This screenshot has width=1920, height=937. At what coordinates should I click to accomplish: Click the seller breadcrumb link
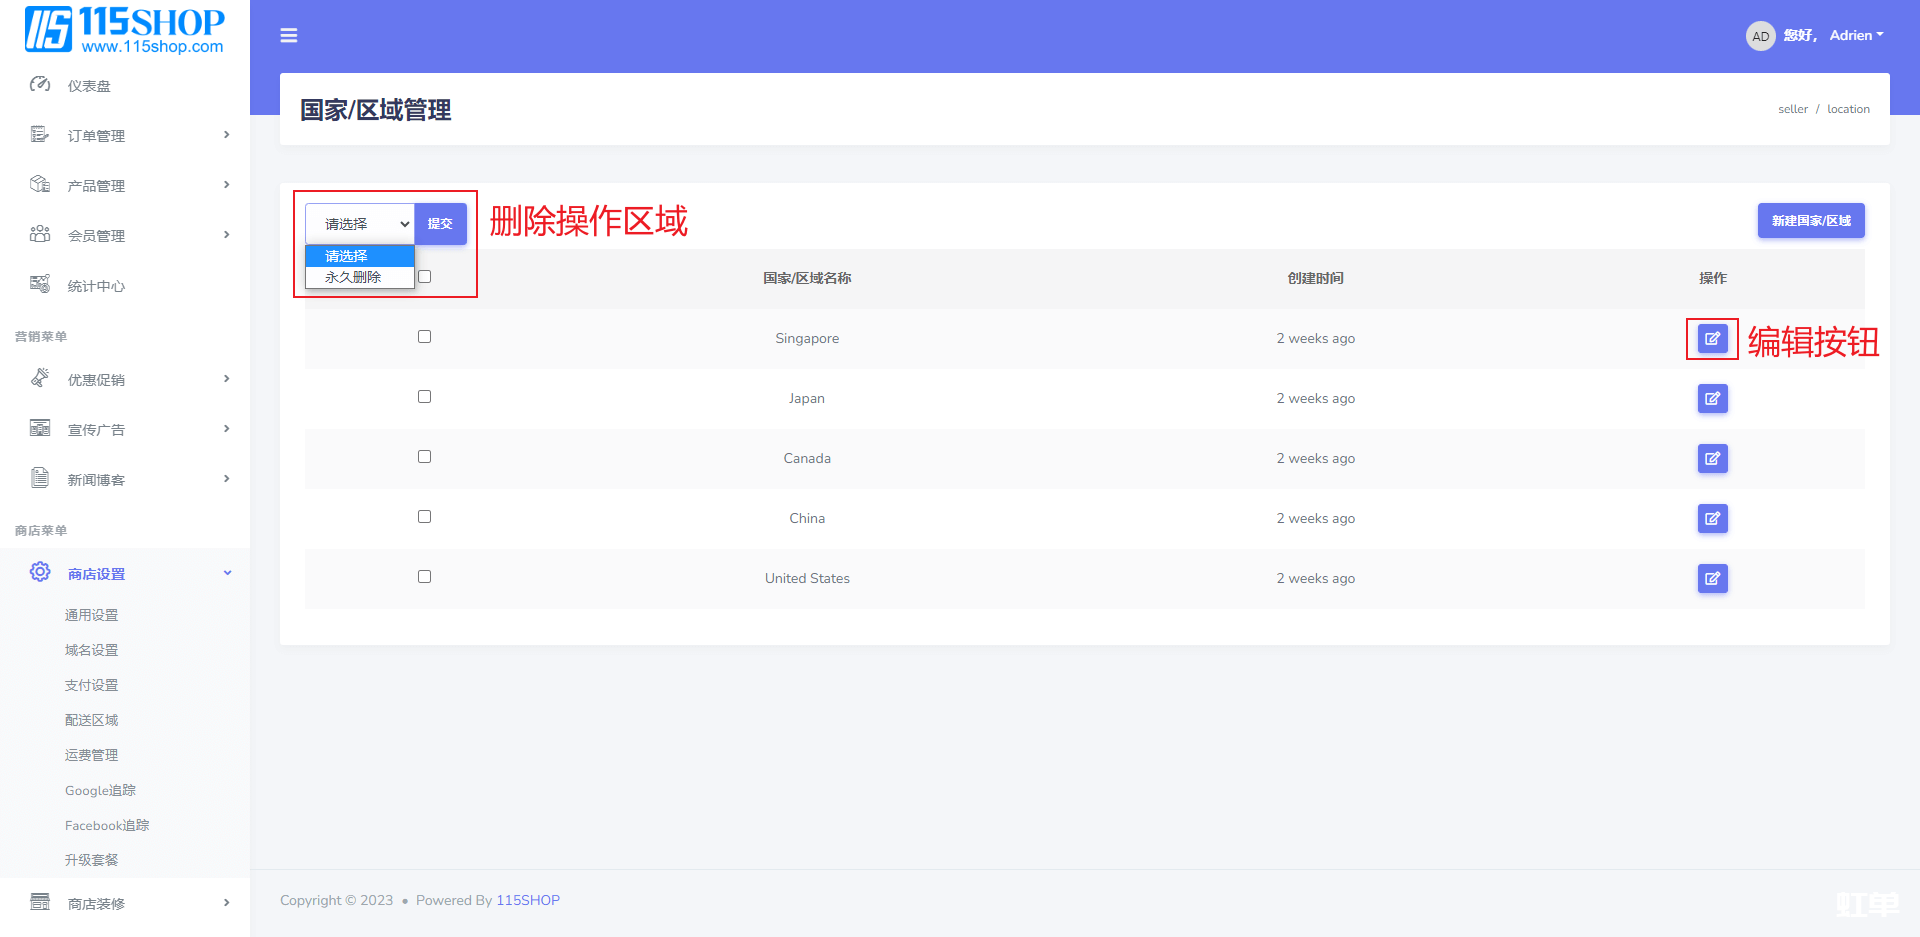(1793, 109)
